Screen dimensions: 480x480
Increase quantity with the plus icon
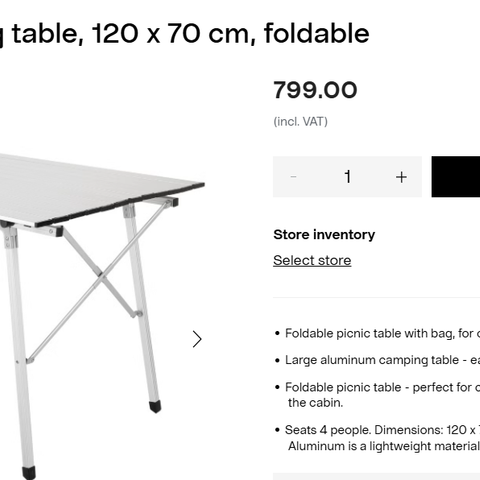(x=401, y=177)
